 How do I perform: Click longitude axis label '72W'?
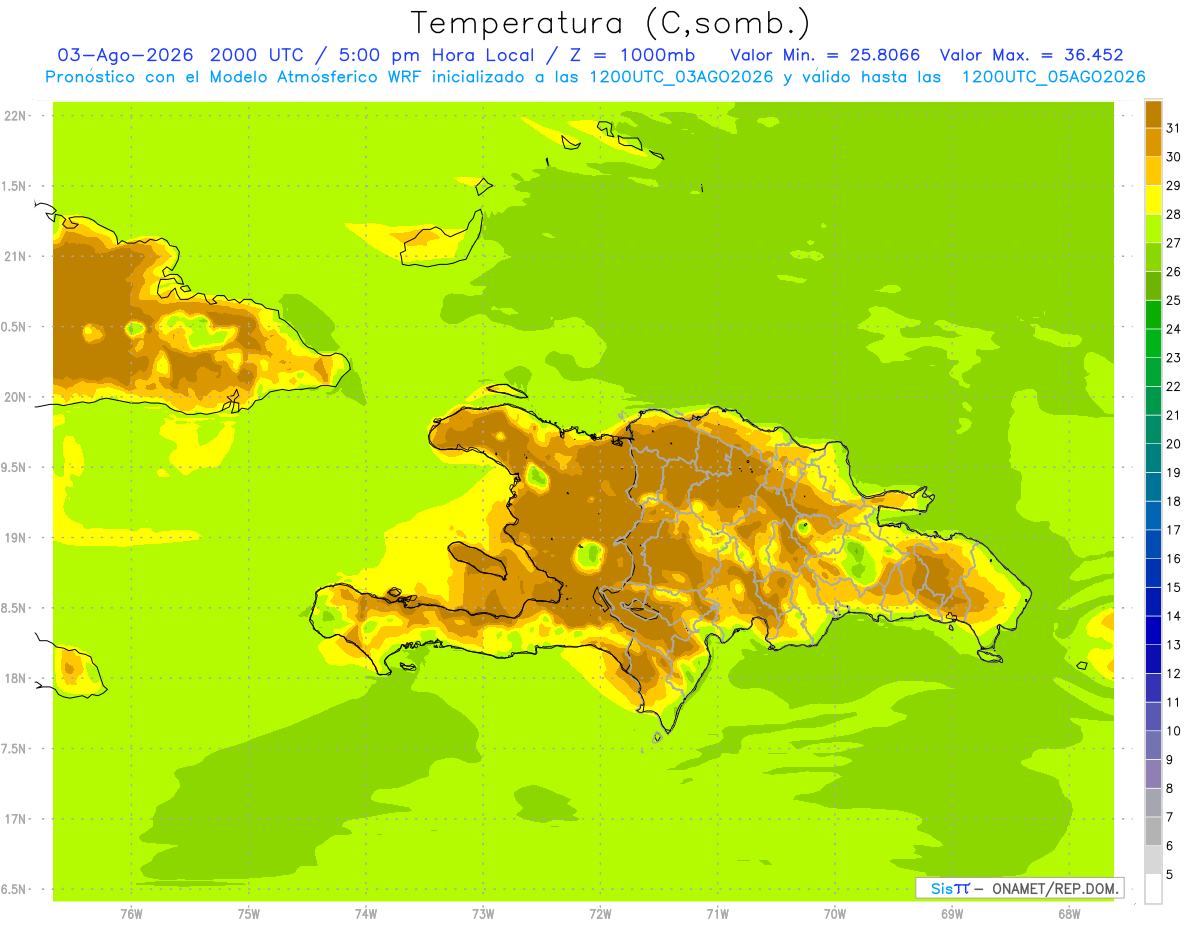tap(600, 913)
